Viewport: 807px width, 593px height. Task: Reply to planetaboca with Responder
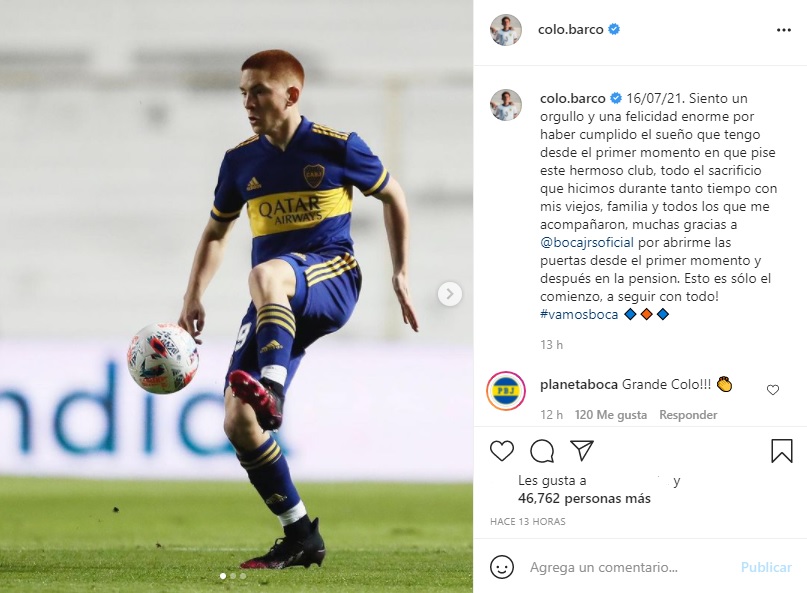[688, 415]
